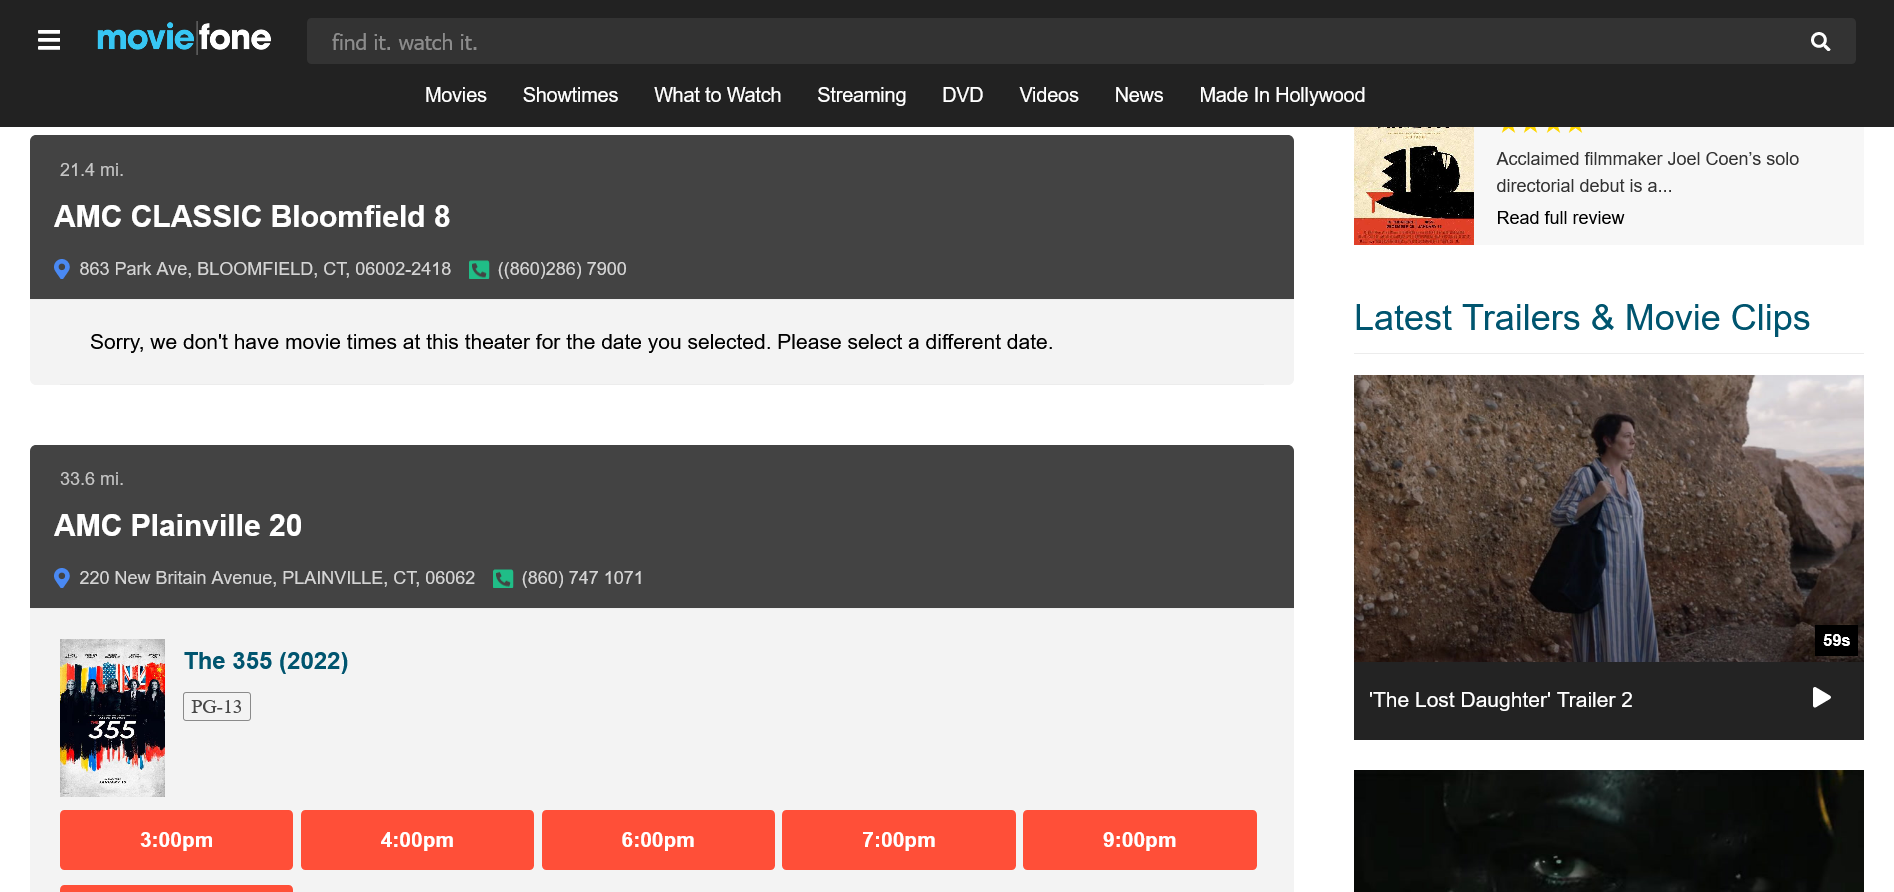
Task: Open the Videos menu
Action: click(x=1049, y=95)
